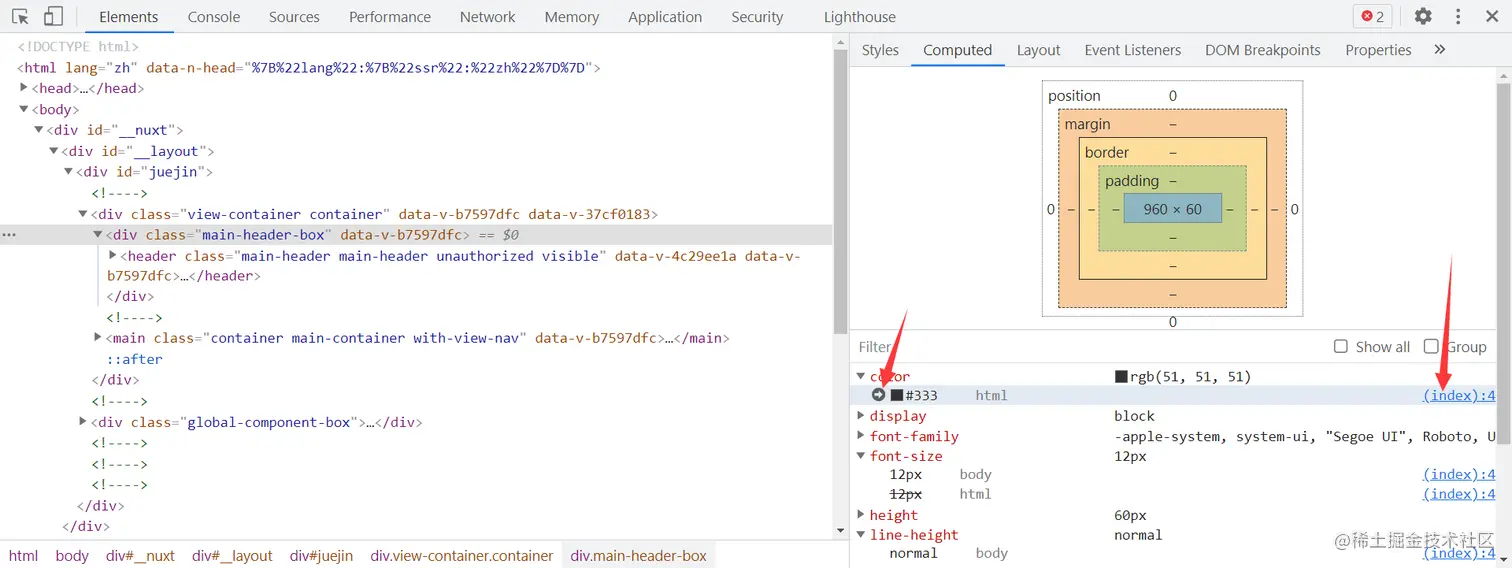
Task: Click the html breadcrumb
Action: [23, 556]
